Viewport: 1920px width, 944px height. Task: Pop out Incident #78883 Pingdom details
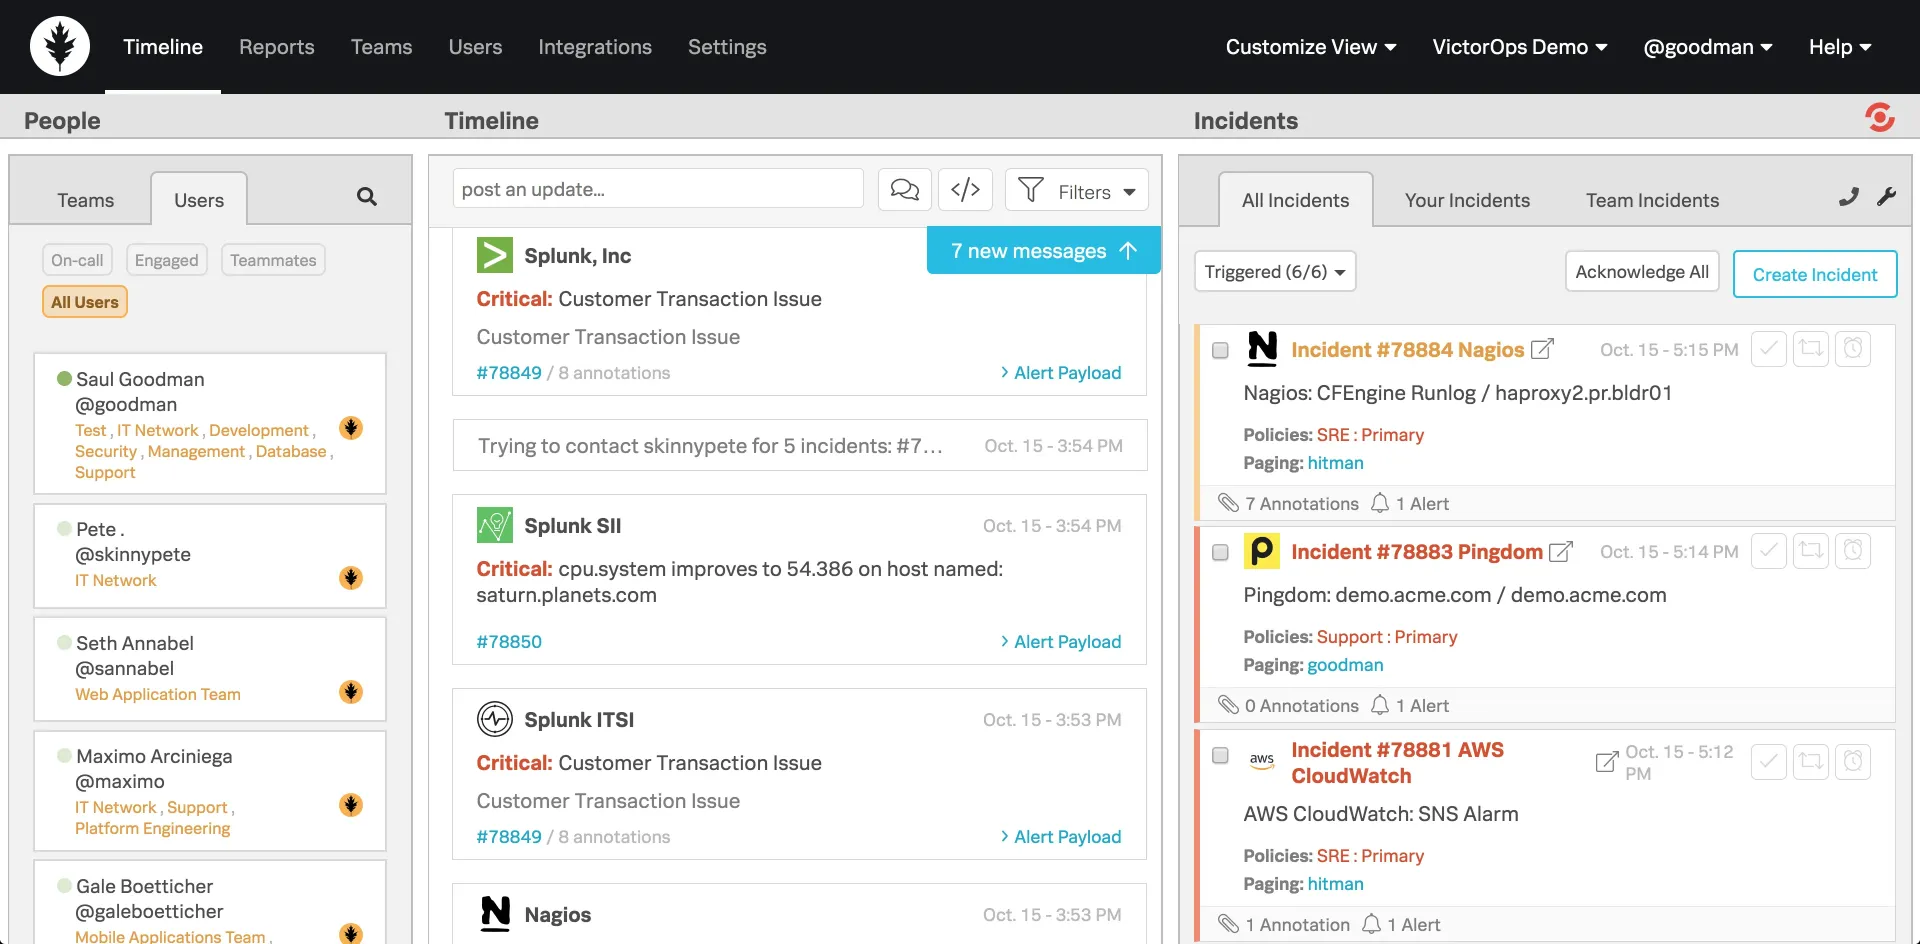click(x=1561, y=551)
